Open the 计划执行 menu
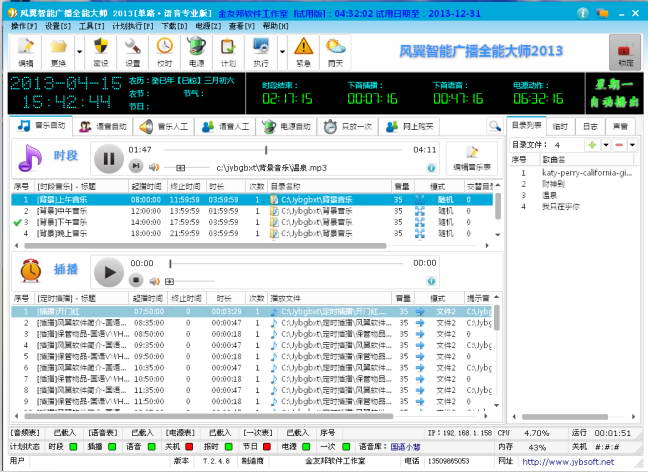648x472 pixels. pos(132,26)
